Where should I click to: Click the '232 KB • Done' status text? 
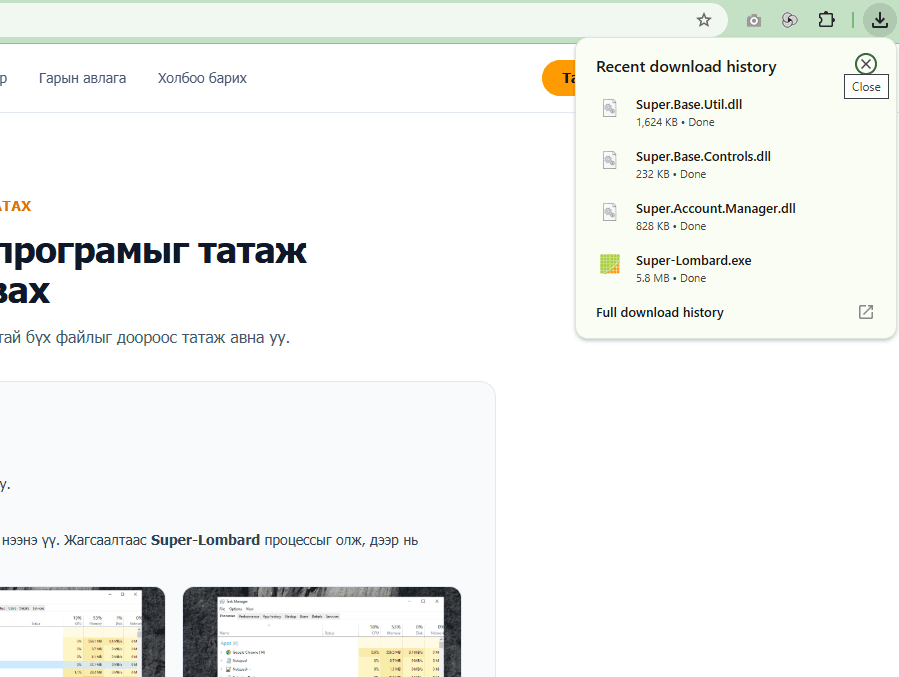(x=671, y=174)
